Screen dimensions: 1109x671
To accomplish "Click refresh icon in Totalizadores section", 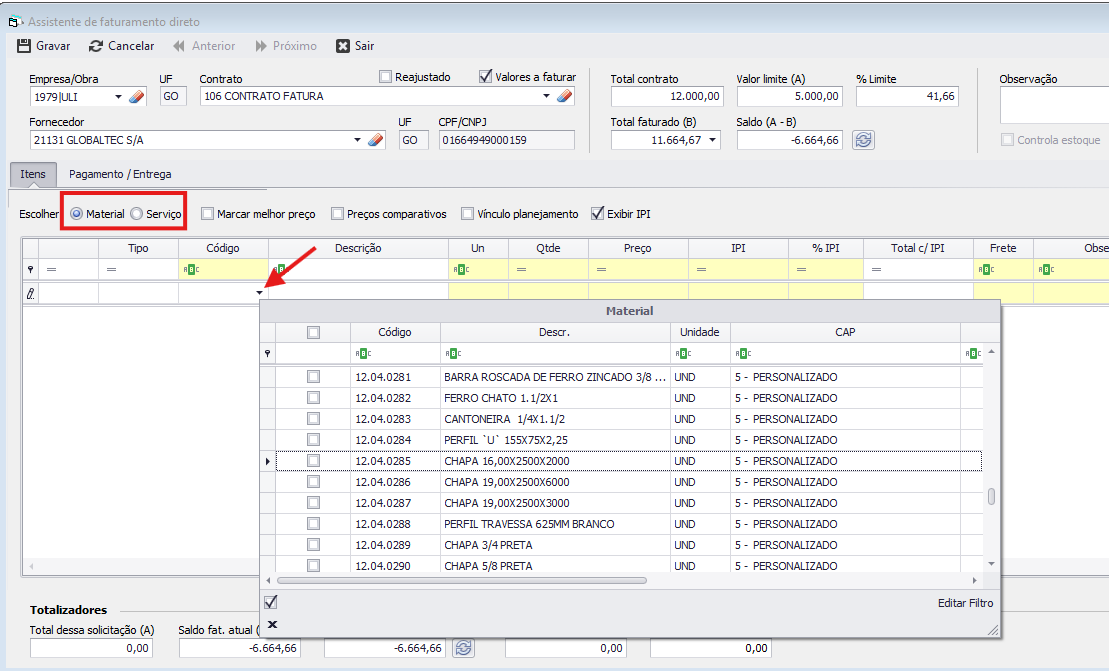I will 463,648.
